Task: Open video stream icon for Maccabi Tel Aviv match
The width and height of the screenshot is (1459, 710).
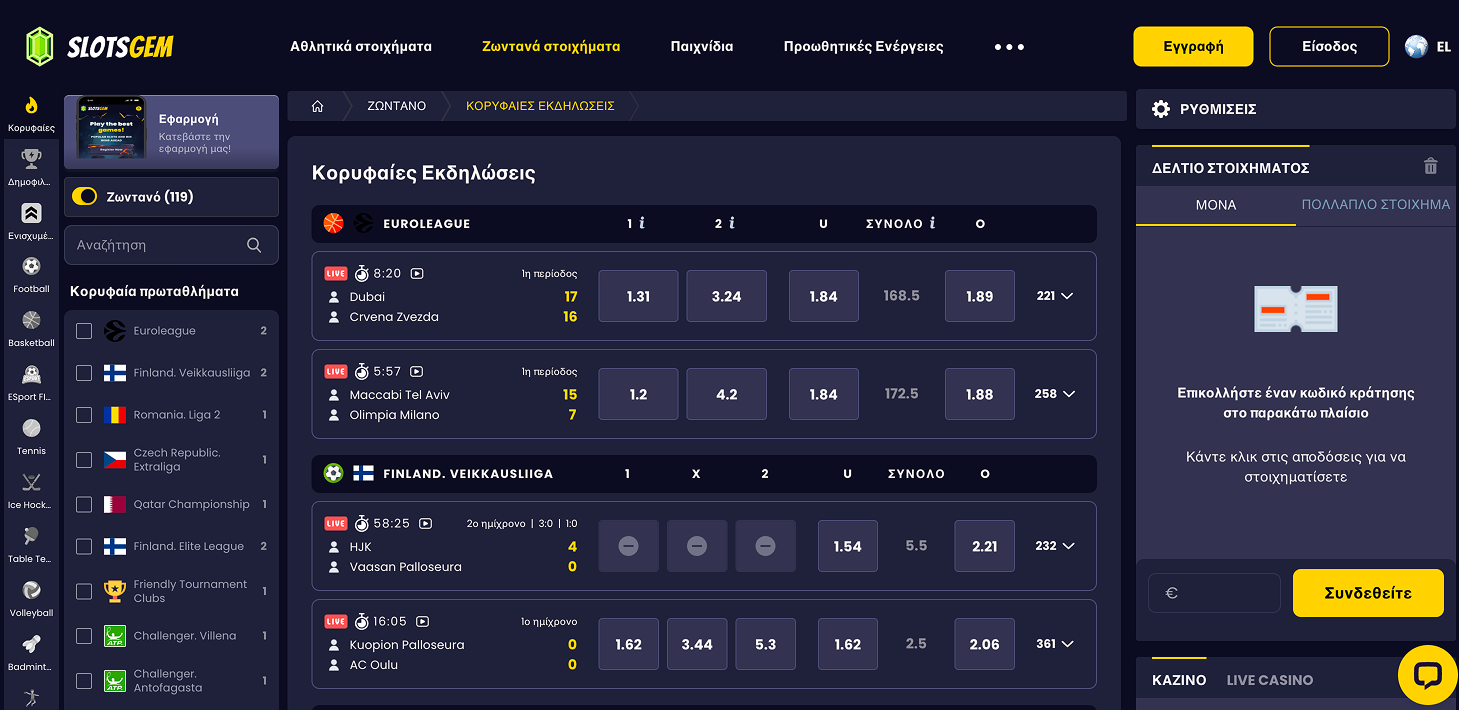Action: point(417,371)
